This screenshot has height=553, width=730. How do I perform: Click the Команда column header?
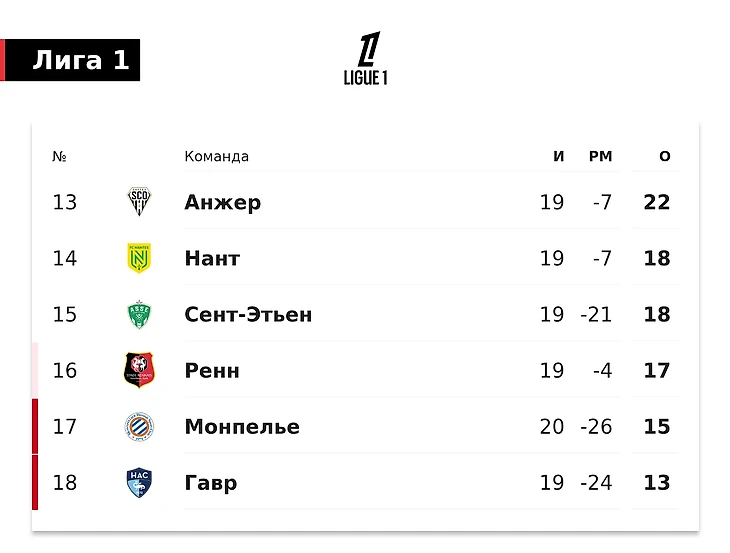(x=216, y=156)
